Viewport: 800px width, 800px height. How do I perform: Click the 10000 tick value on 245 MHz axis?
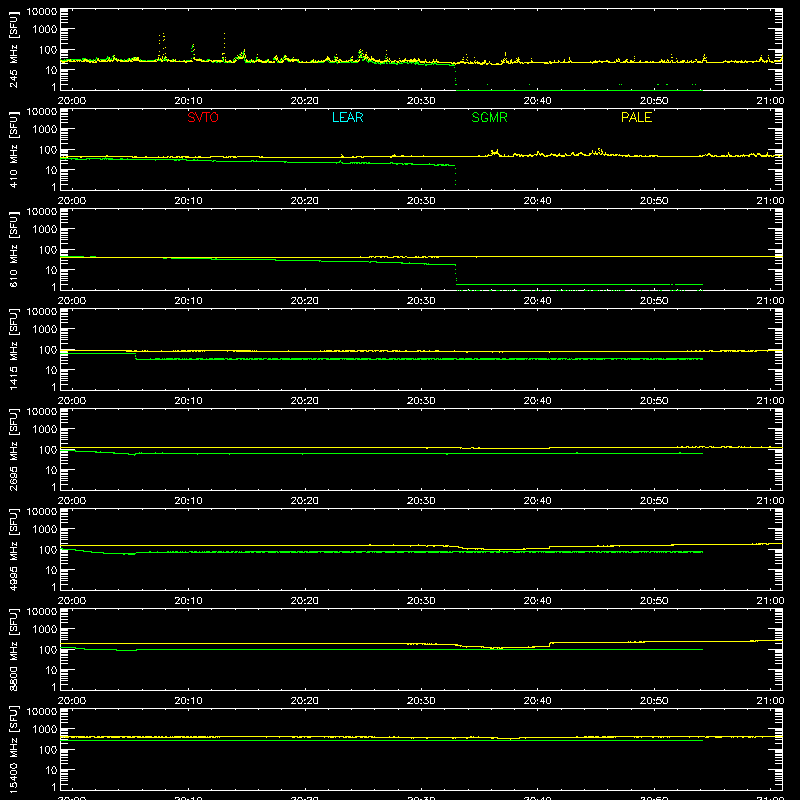[x=42, y=12]
